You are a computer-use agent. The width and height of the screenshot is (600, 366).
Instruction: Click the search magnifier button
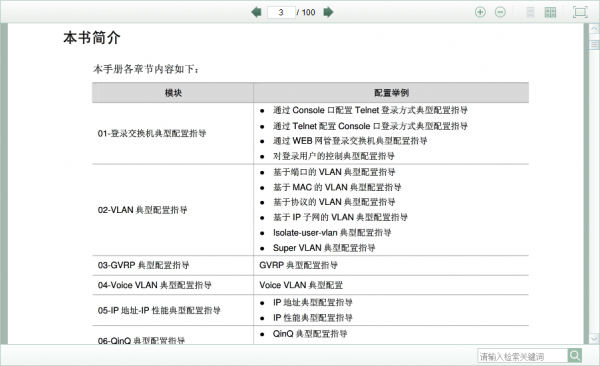pyautogui.click(x=575, y=356)
